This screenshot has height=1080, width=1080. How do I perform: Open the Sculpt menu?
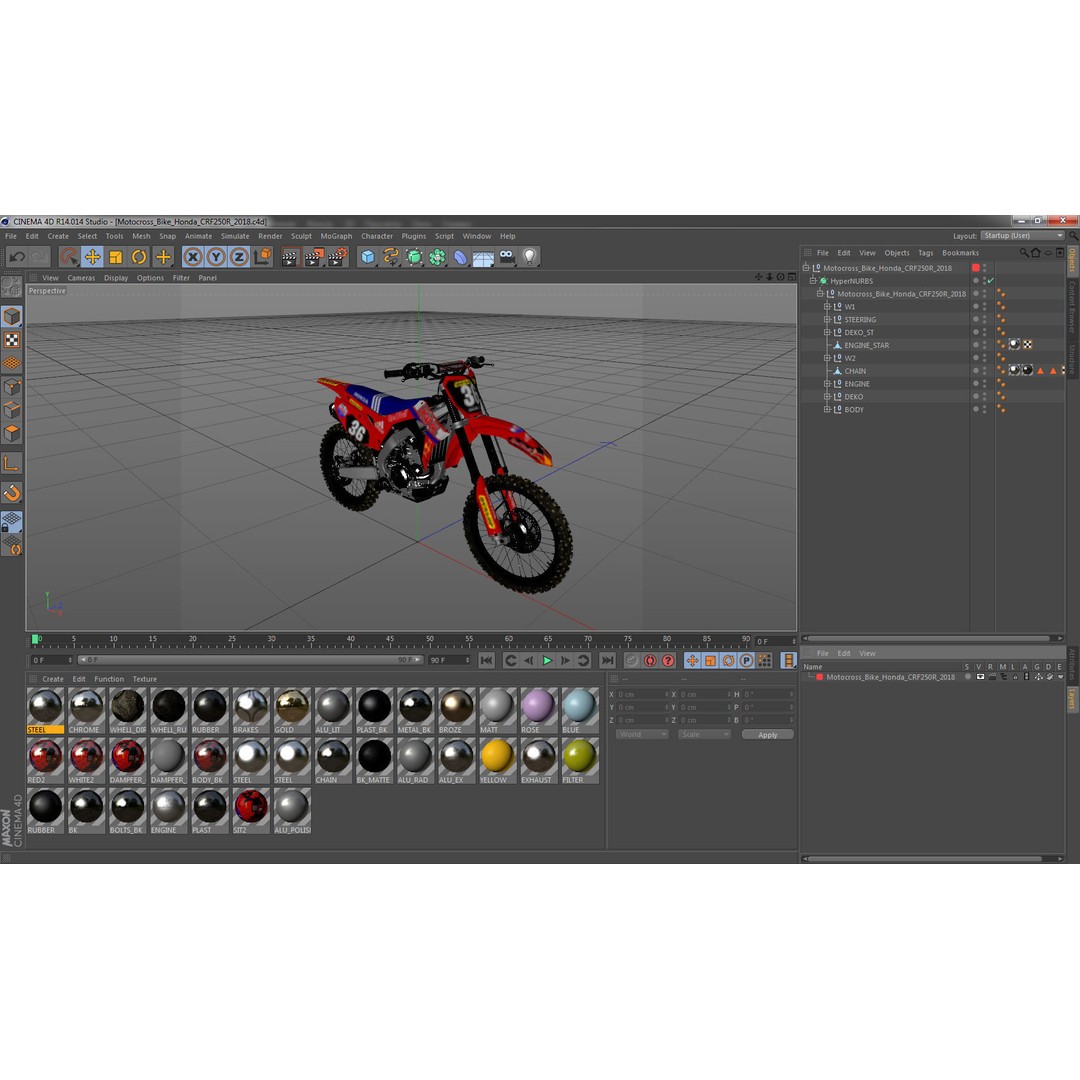coord(301,236)
